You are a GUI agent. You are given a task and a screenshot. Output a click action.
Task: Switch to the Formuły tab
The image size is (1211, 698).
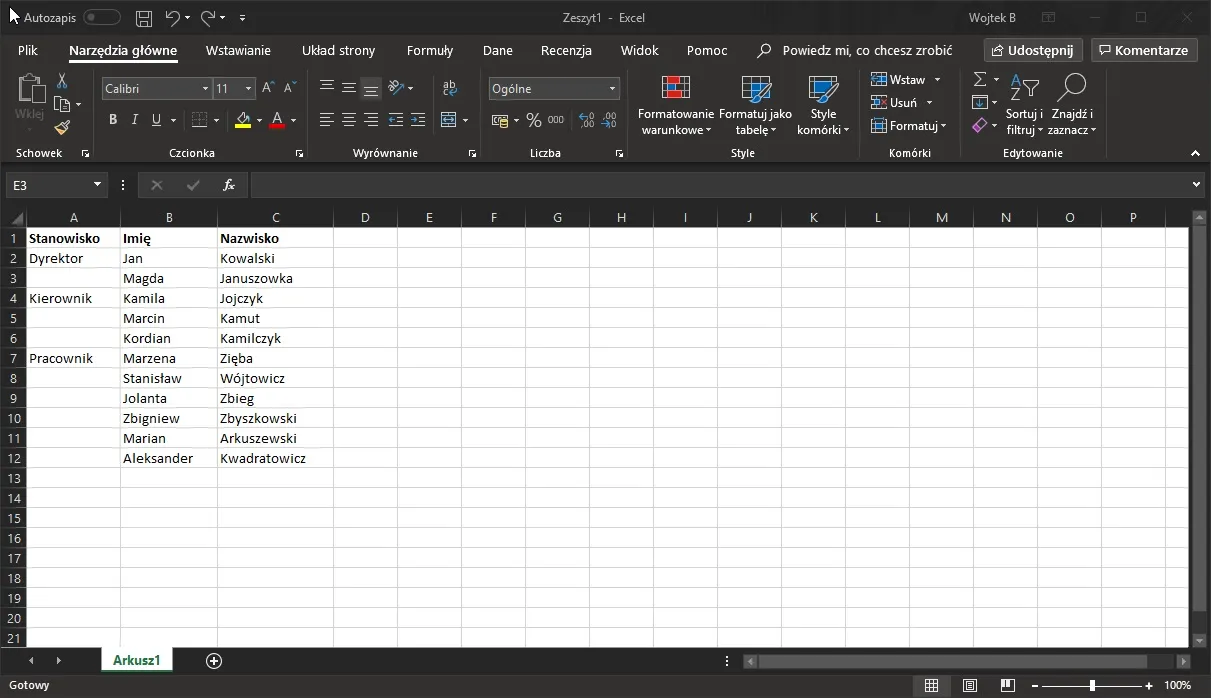(430, 50)
